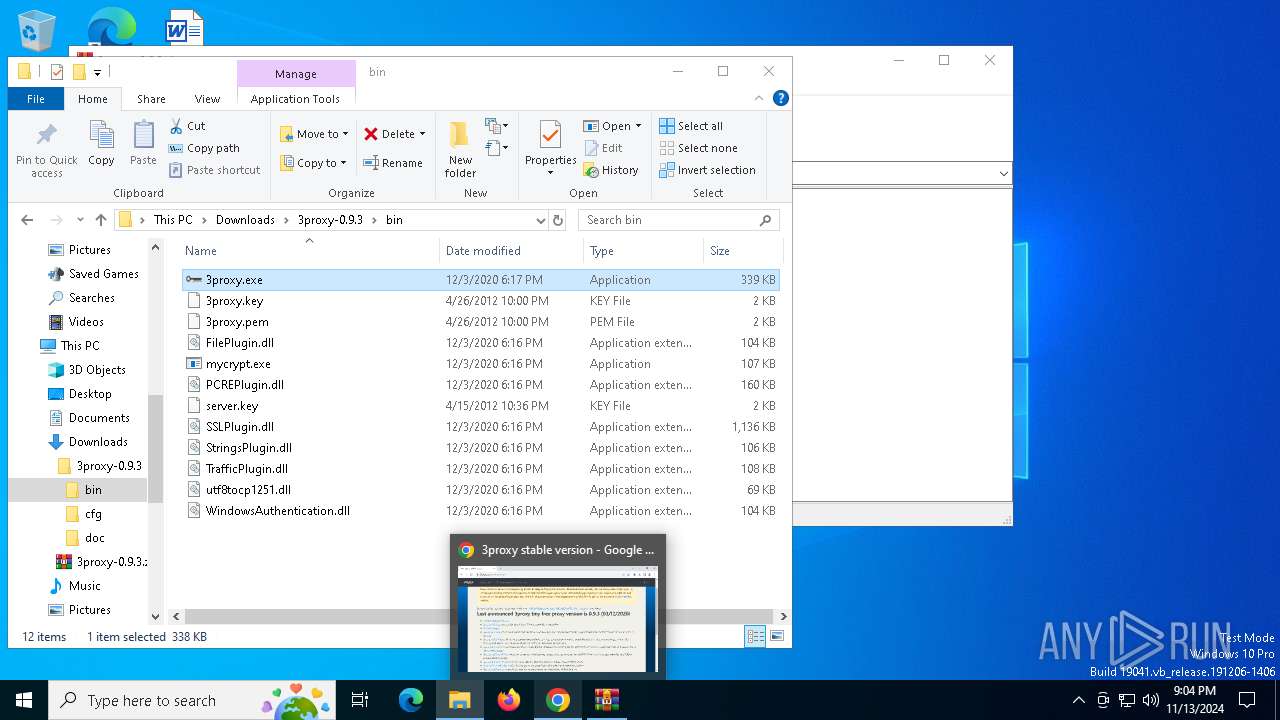Open file History
1280x720 pixels.
pyautogui.click(x=611, y=170)
